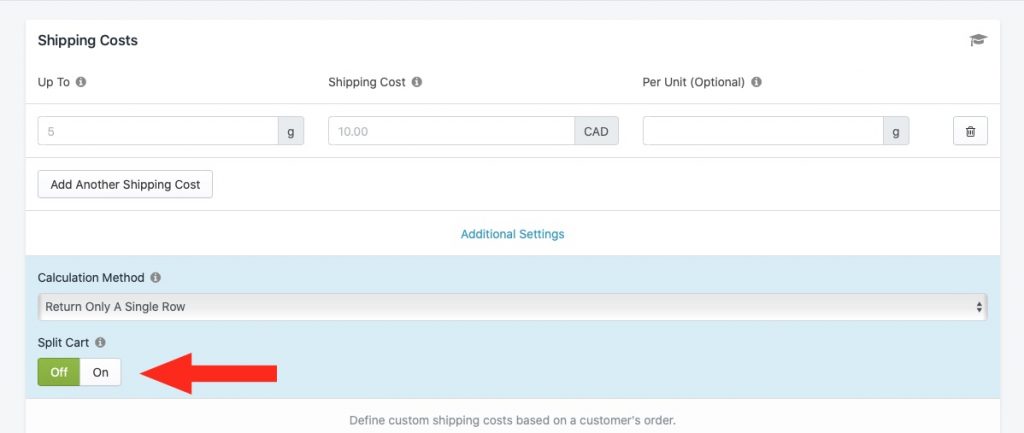Click the Shipping Costs panel heading

pyautogui.click(x=88, y=40)
